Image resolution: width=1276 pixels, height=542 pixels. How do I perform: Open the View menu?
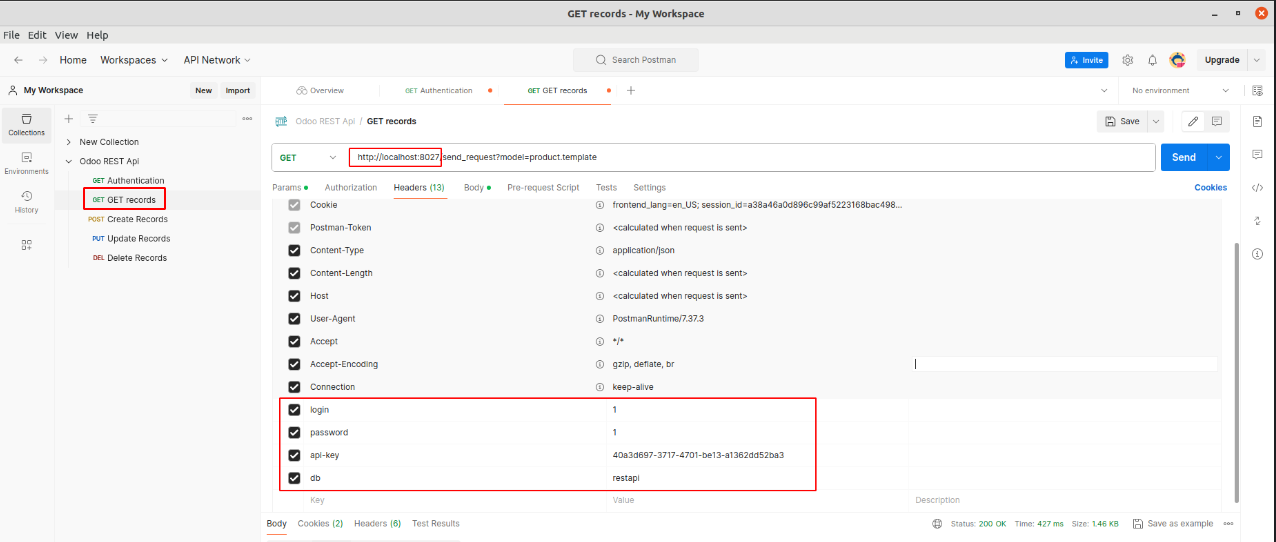pos(67,35)
